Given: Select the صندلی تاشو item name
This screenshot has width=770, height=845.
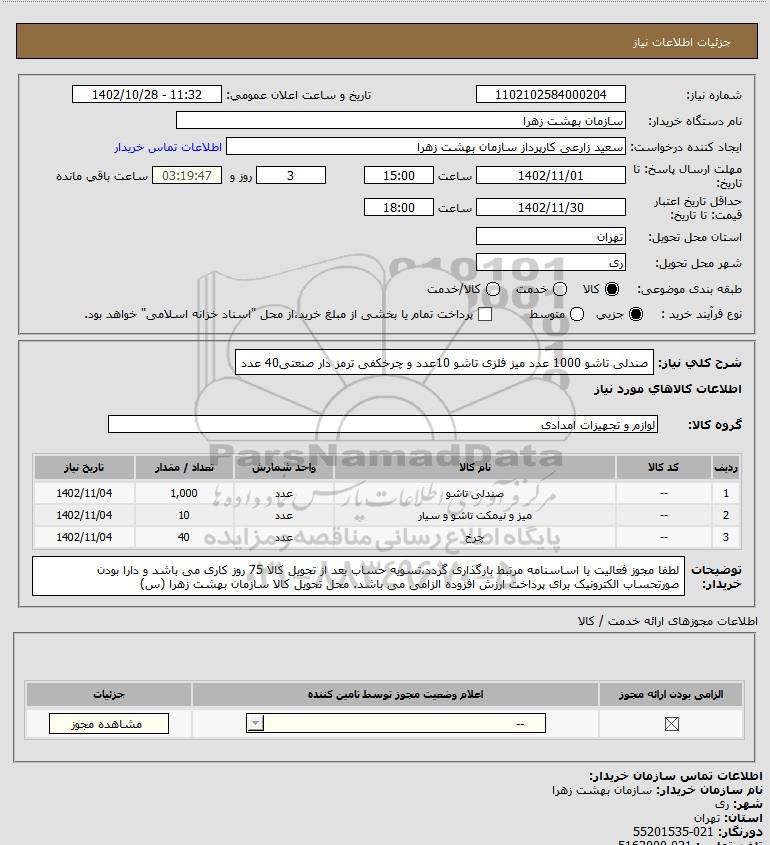Looking at the screenshot, I should (x=475, y=493).
